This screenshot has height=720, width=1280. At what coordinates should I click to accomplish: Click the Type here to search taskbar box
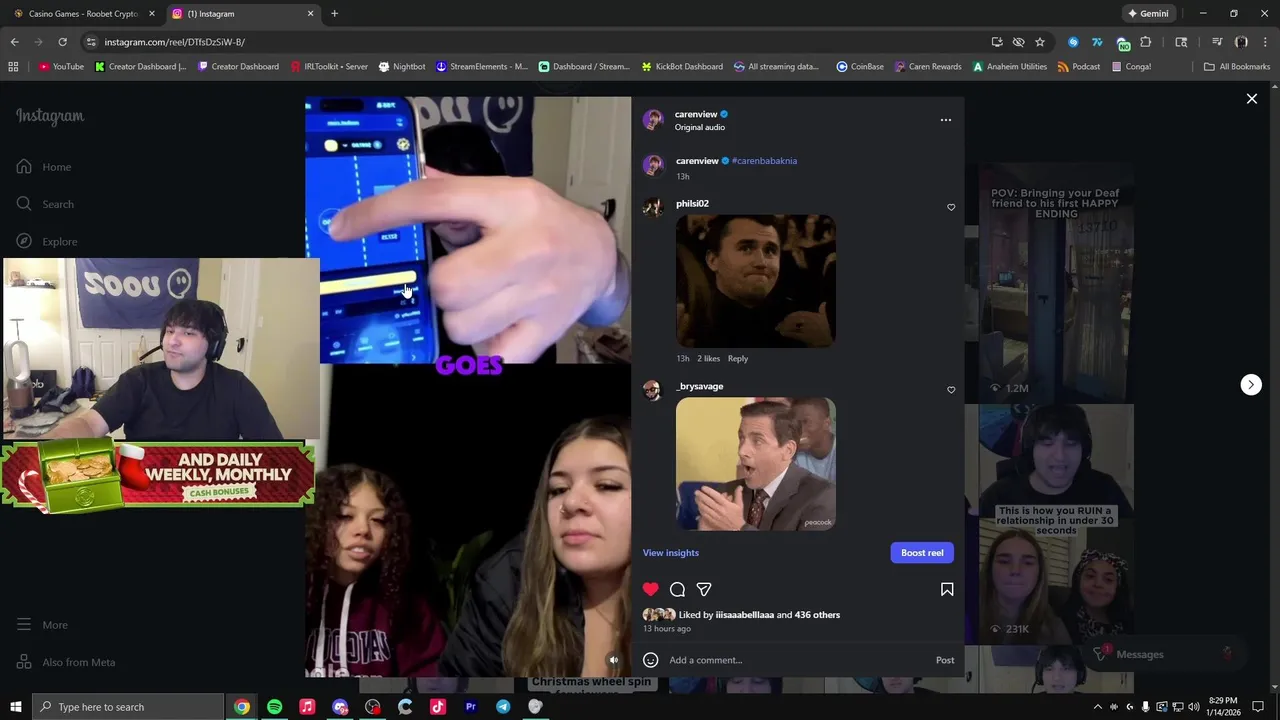click(x=128, y=707)
